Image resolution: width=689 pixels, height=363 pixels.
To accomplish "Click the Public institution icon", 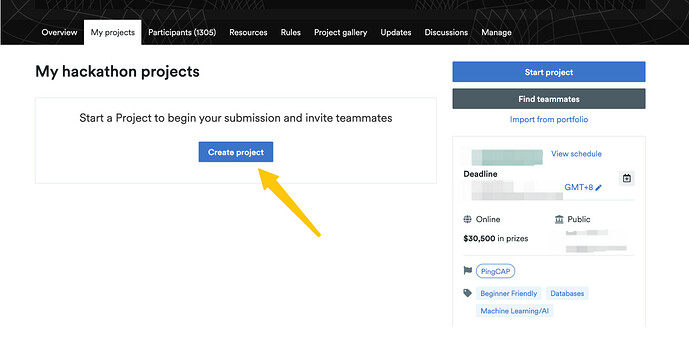I will pos(559,219).
